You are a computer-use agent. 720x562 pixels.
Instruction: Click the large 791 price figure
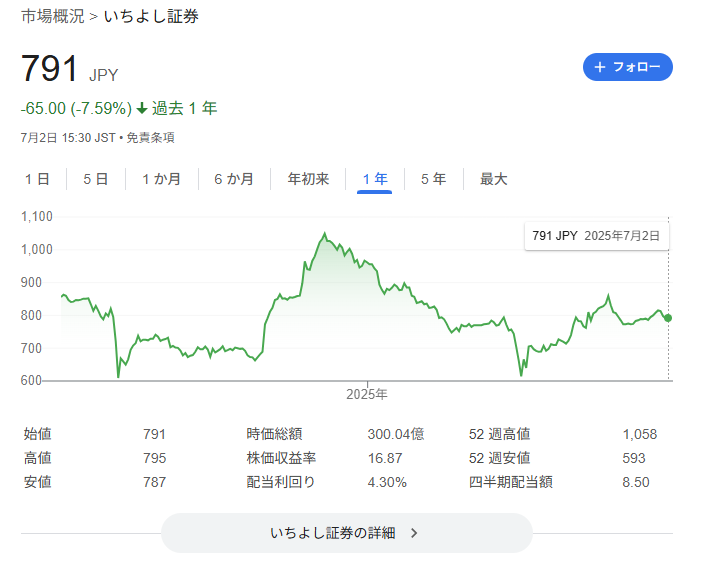(x=50, y=69)
